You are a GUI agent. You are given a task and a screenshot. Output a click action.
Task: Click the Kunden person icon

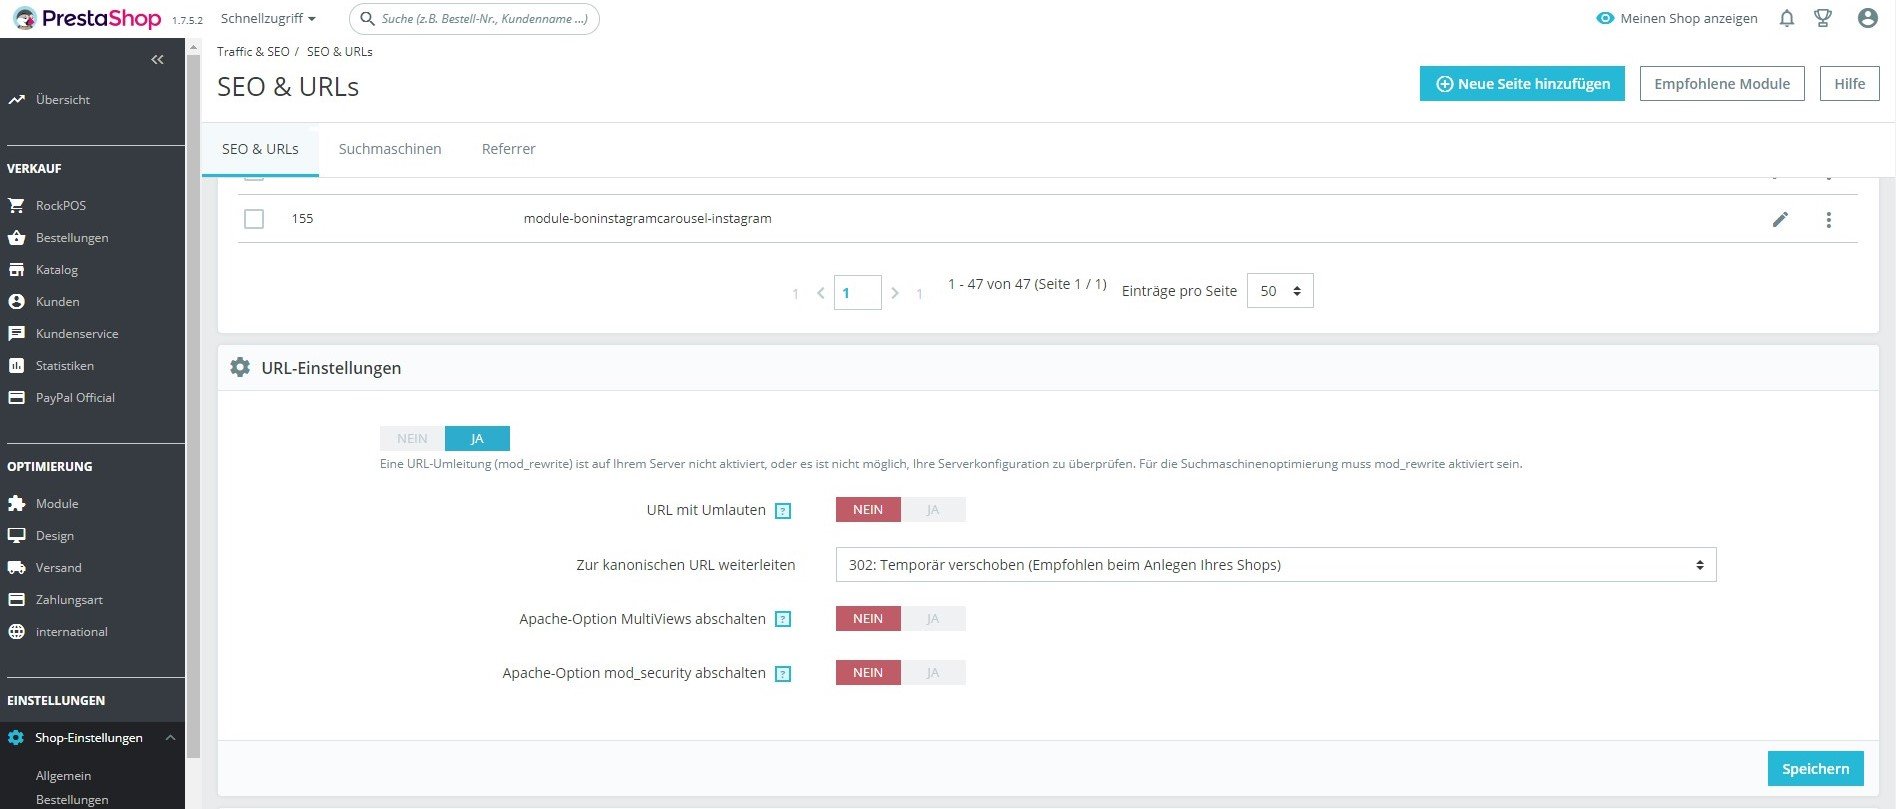point(16,302)
